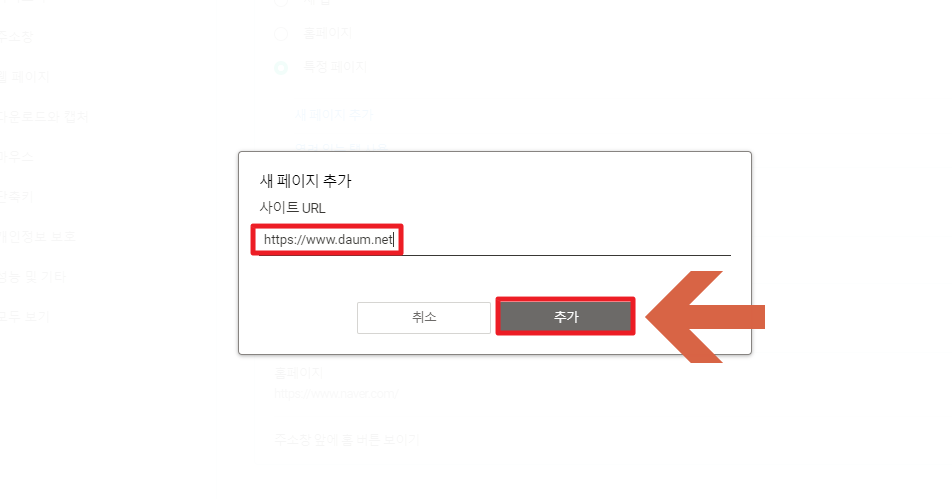Click the 홈페이지 heading below the dialog

pyautogui.click(x=299, y=372)
